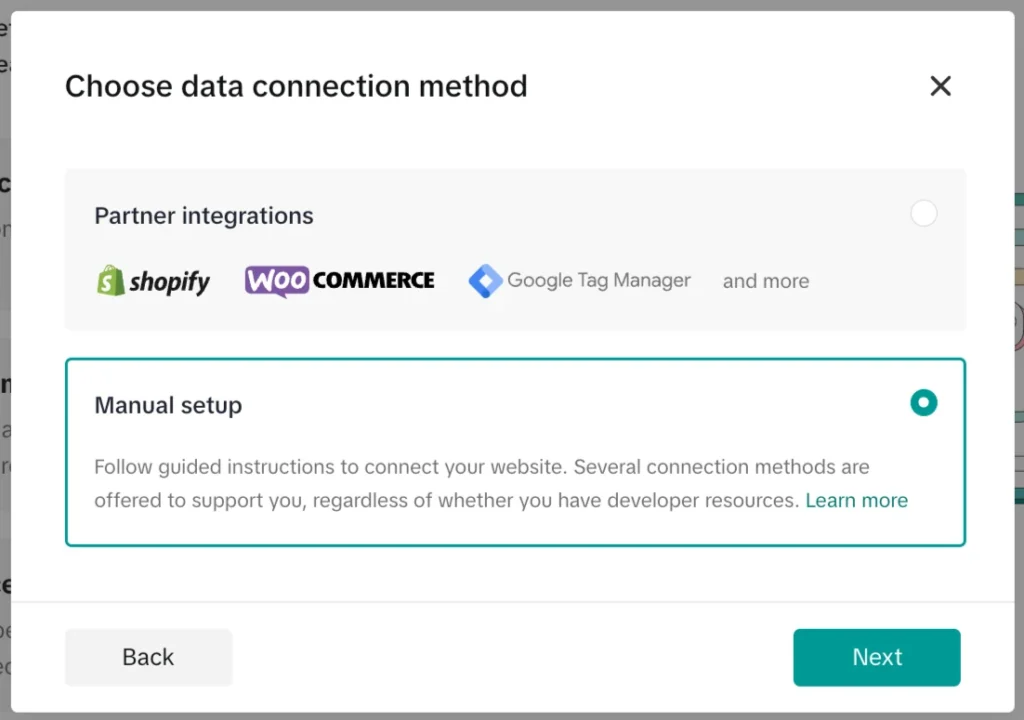Select the WooCommerce logo
1024x720 pixels.
[x=339, y=281]
